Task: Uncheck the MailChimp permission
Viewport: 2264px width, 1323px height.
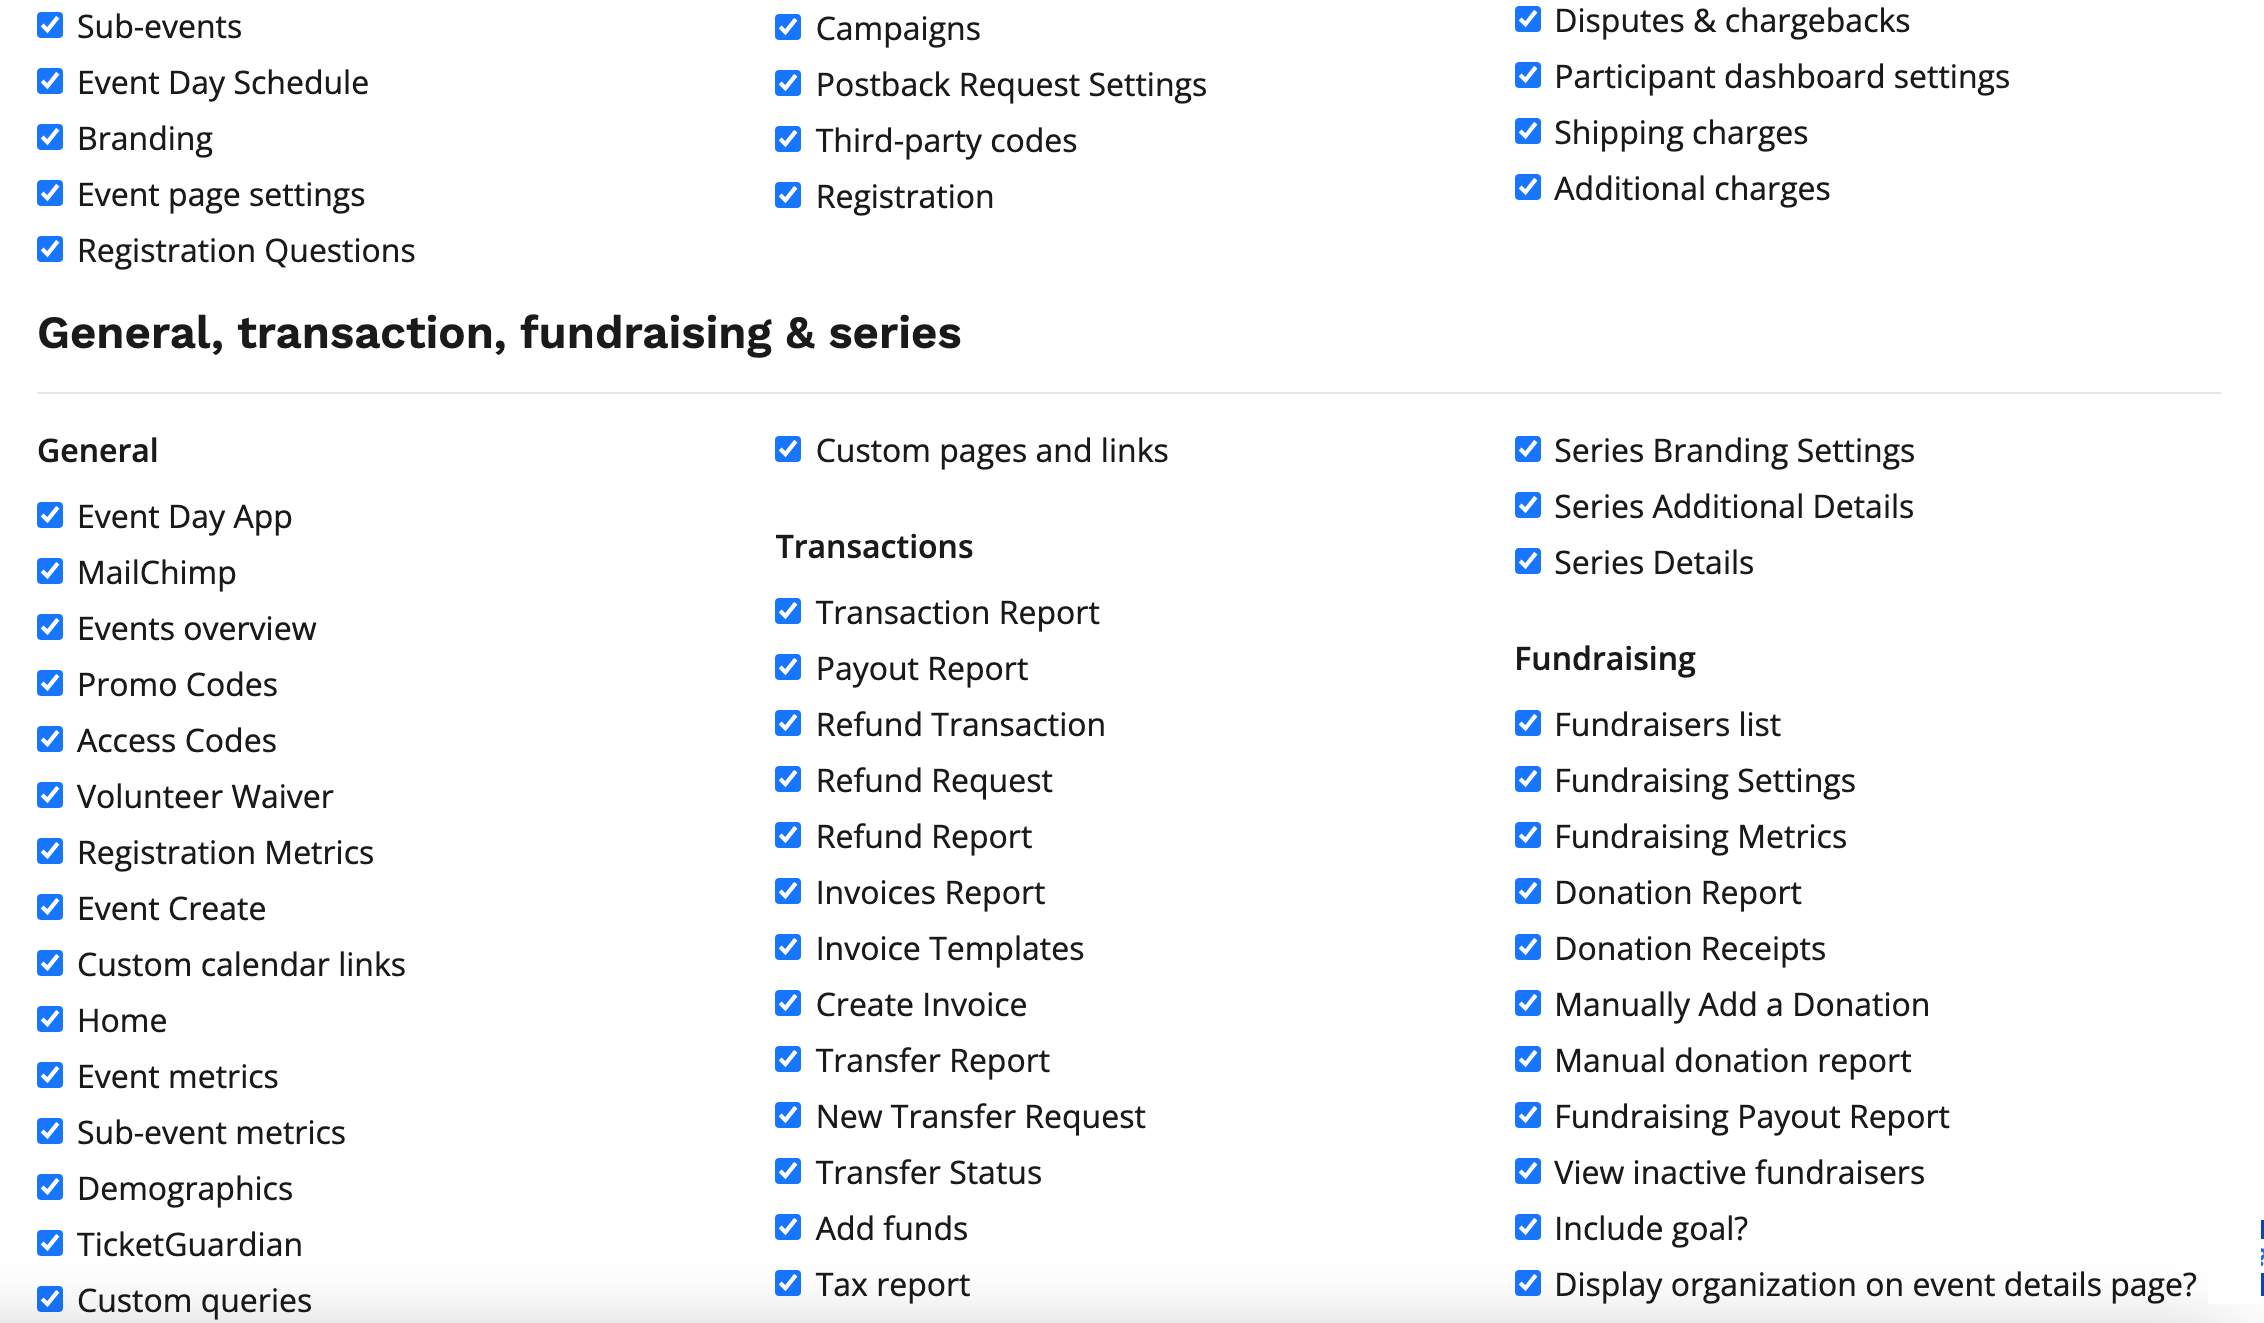Action: click(x=50, y=571)
